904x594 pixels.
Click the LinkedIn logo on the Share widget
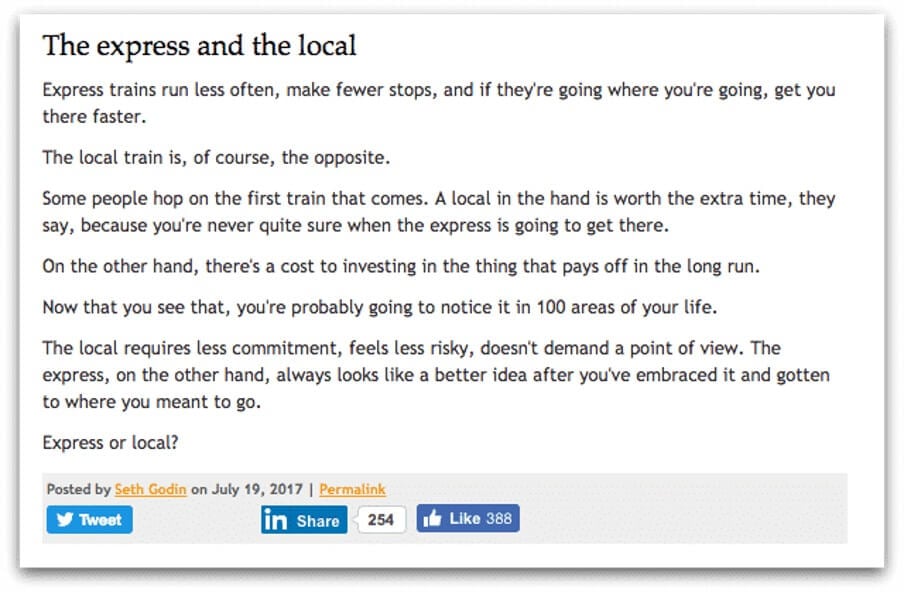(x=278, y=519)
